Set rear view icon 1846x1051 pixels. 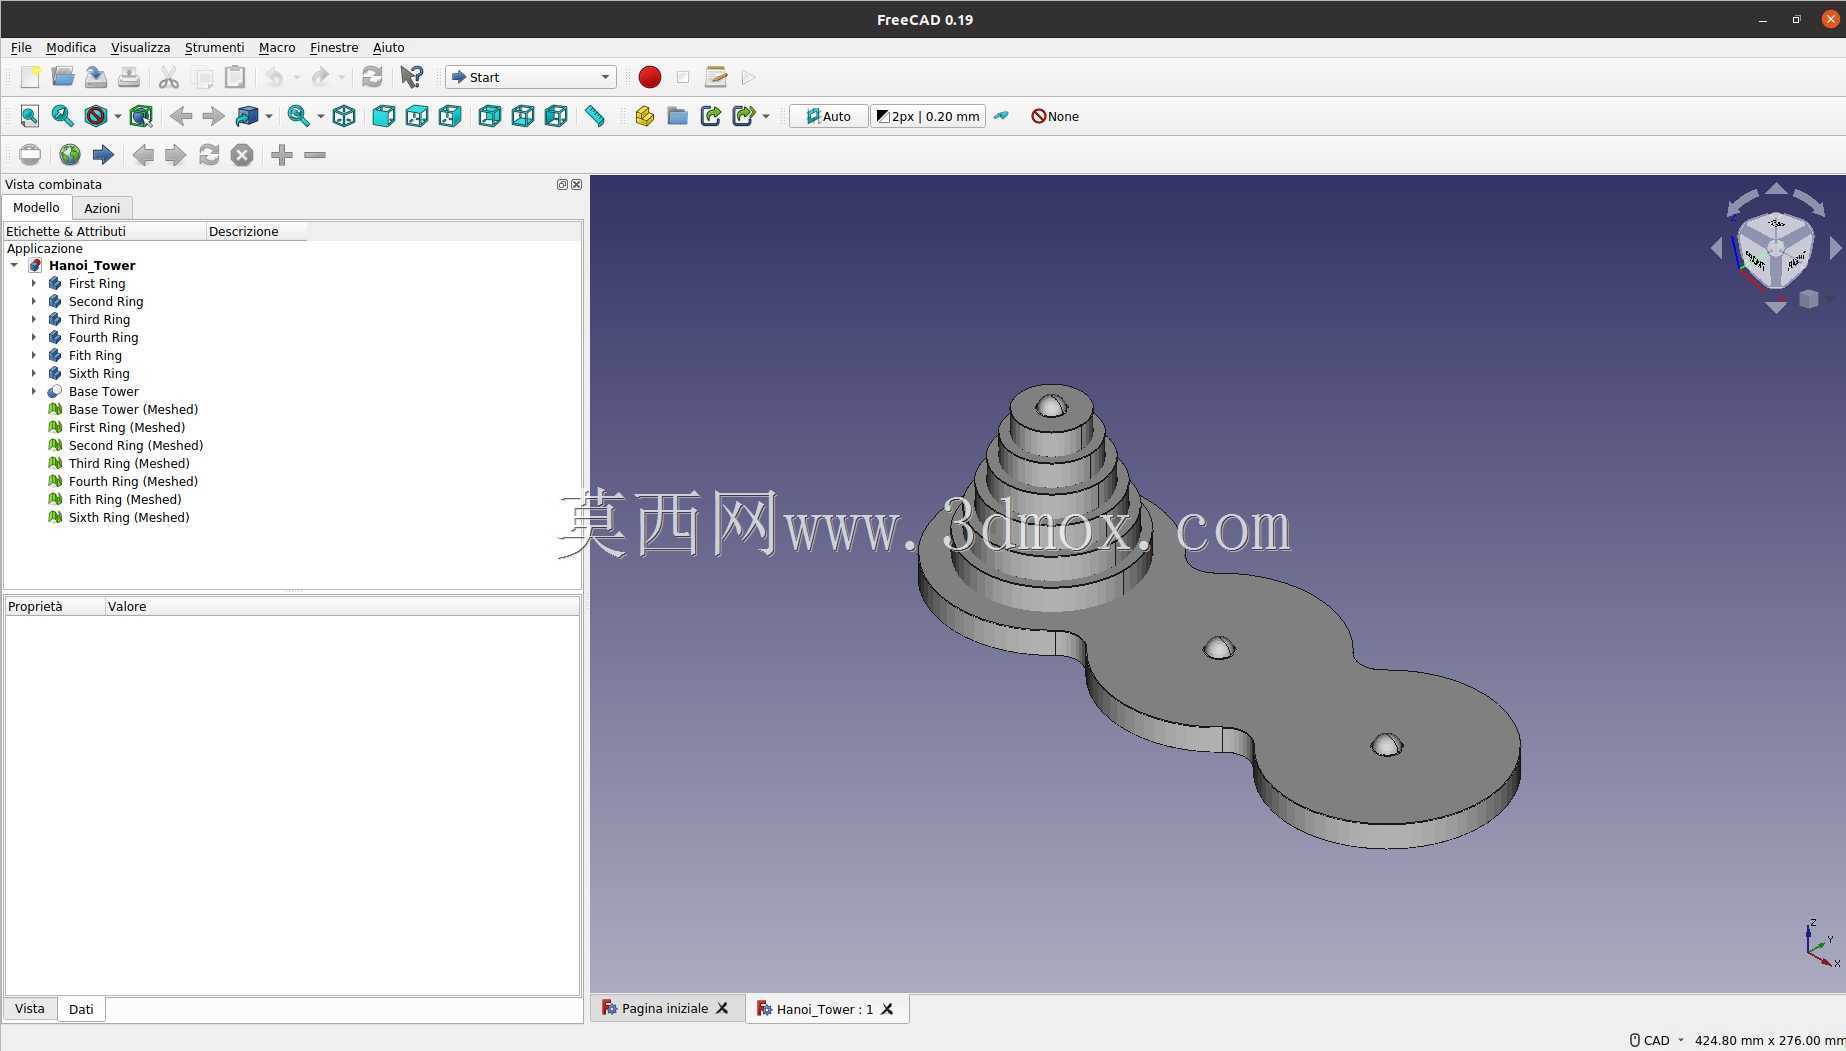pos(489,116)
